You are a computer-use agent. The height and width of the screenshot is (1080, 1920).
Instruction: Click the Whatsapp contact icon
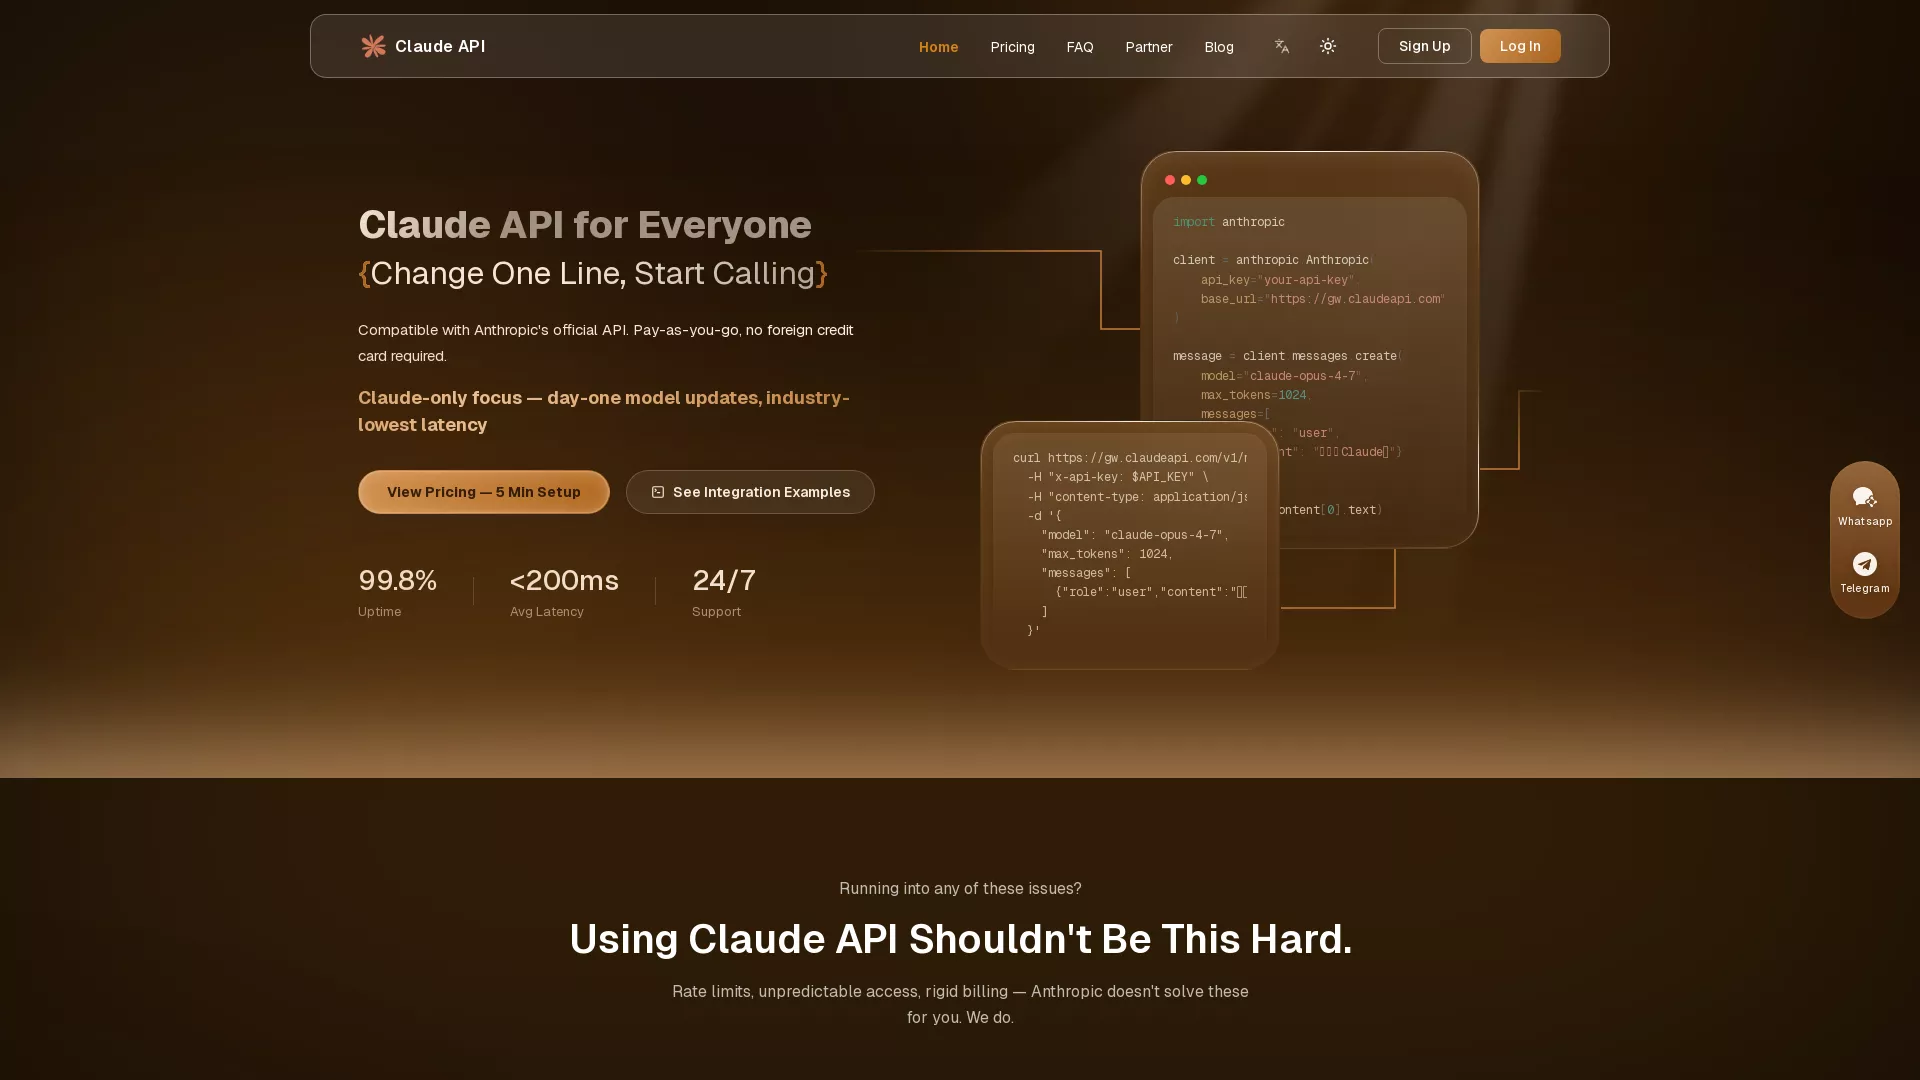tap(1864, 498)
